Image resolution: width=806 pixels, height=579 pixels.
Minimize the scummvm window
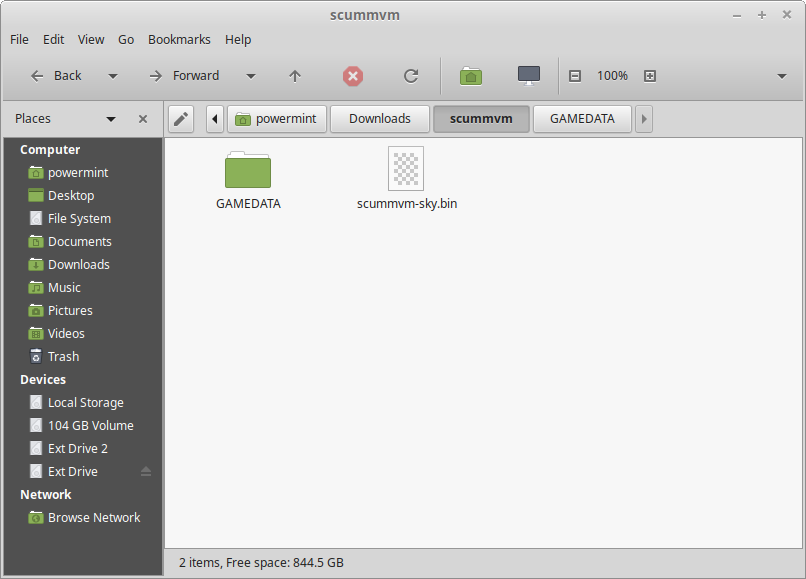pyautogui.click(x=737, y=15)
